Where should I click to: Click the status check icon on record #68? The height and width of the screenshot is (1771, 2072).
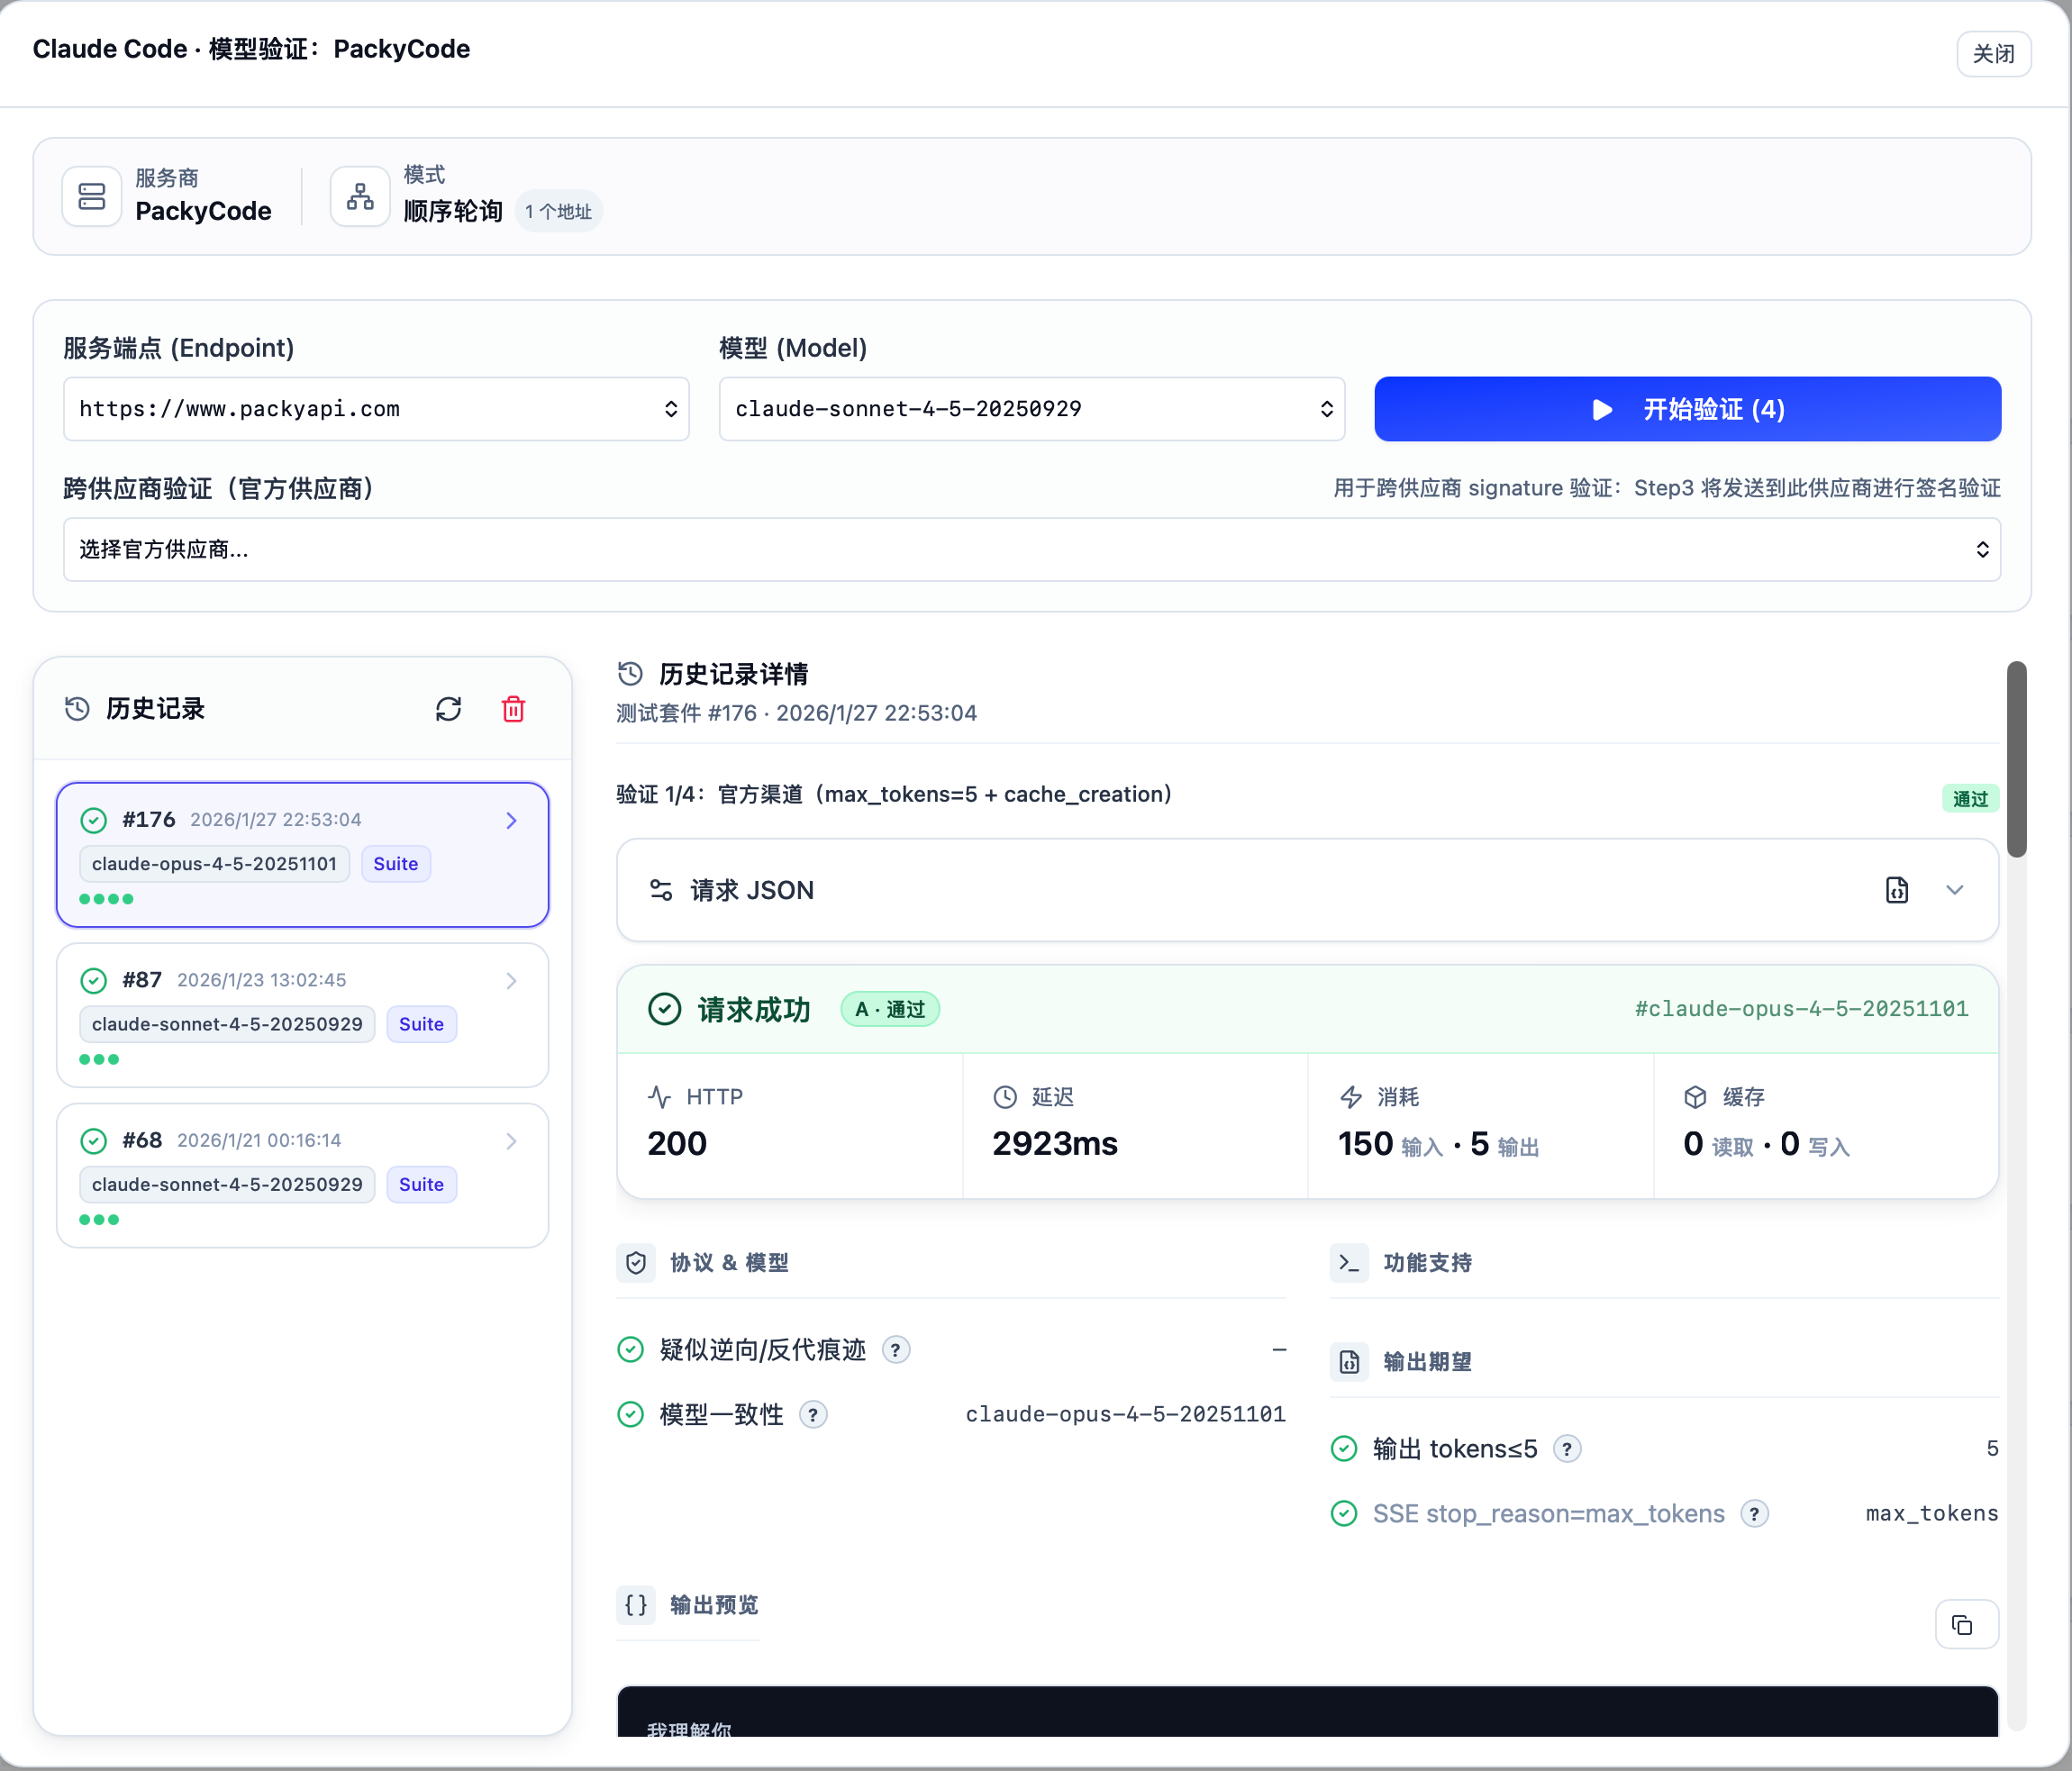[x=94, y=1141]
